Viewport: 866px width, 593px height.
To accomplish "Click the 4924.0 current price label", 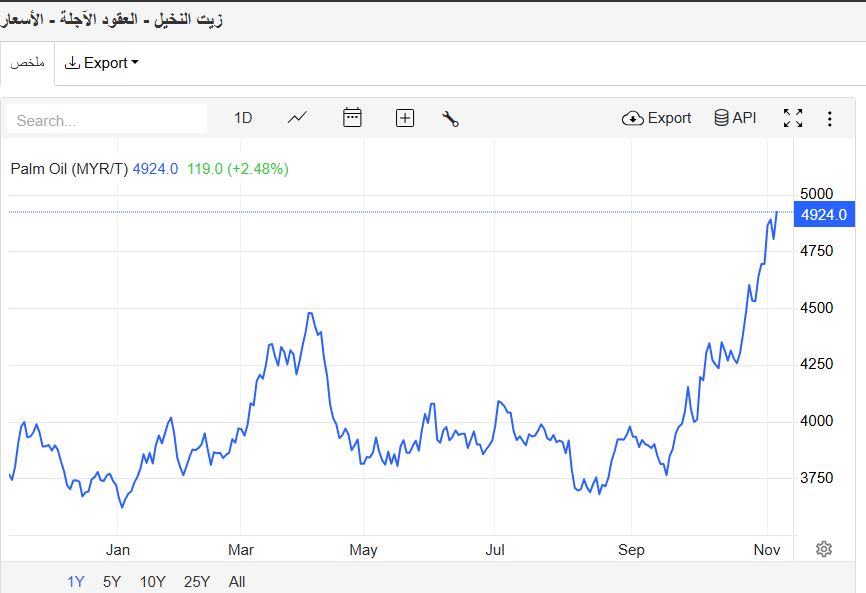I will click(823, 214).
